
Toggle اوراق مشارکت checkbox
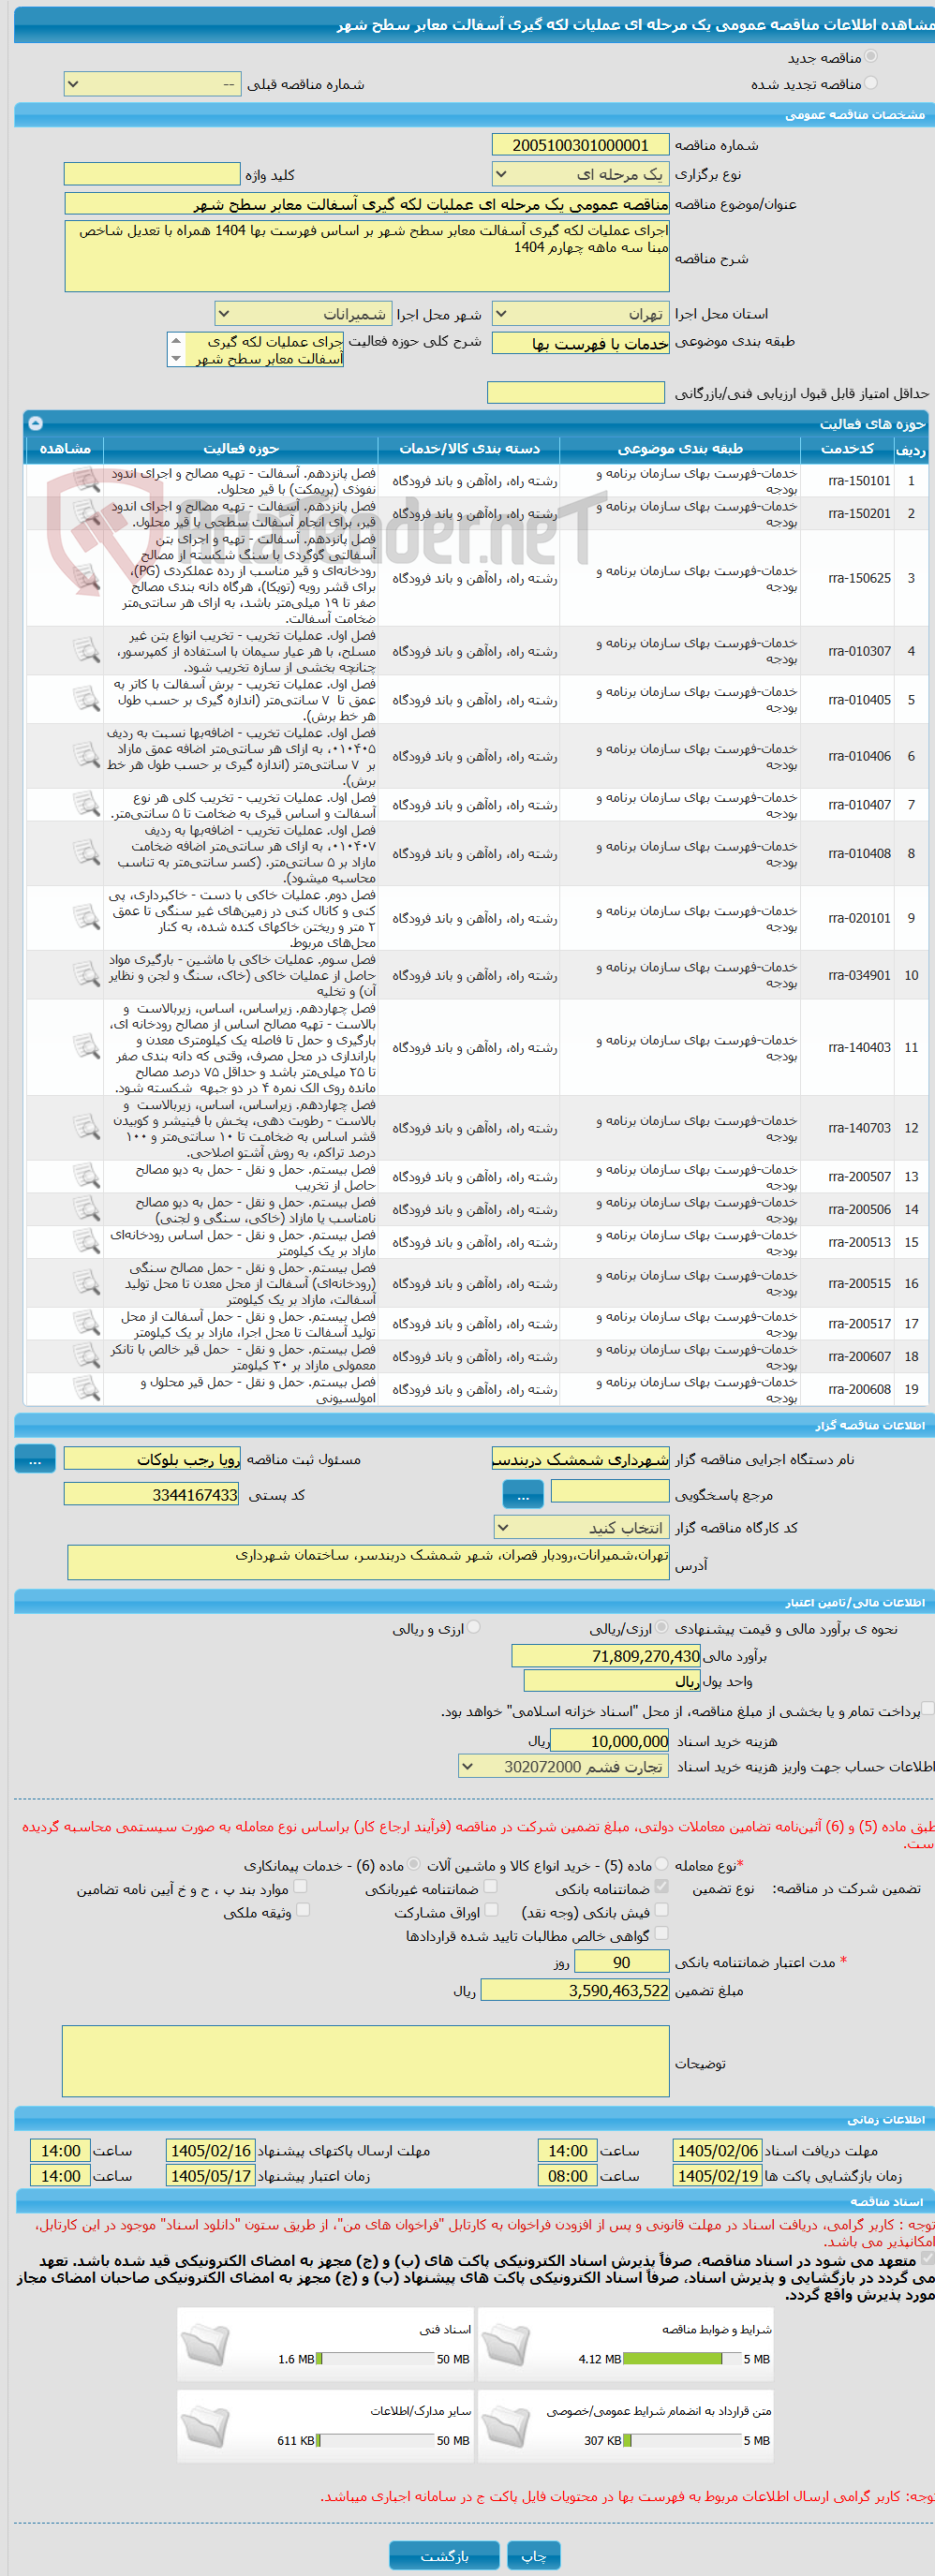point(491,1911)
